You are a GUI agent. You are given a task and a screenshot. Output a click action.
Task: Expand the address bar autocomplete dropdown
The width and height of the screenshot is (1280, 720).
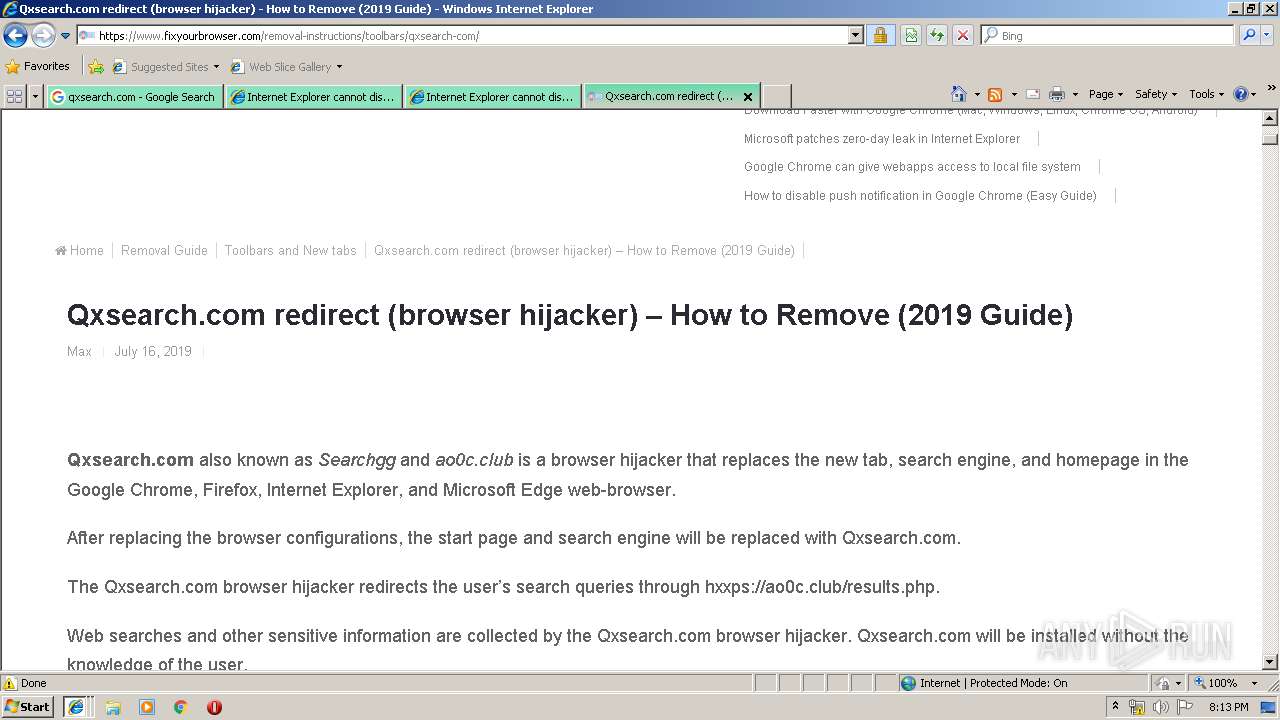(856, 36)
